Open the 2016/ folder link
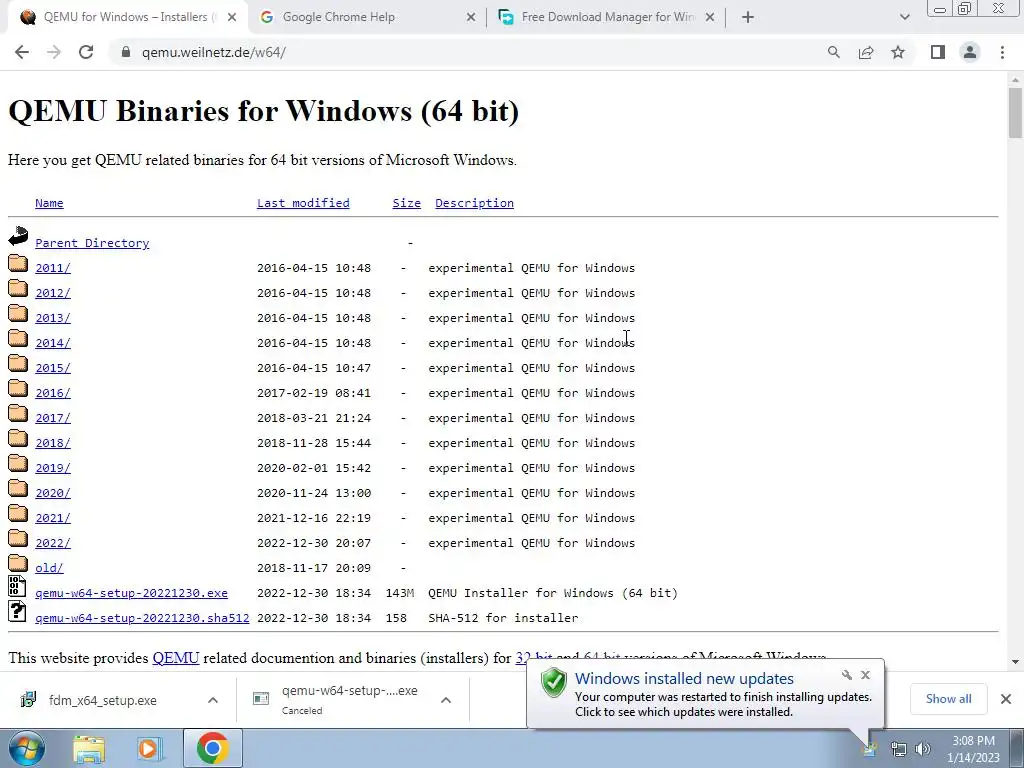Screen dimensions: 1024x768 pyautogui.click(x=53, y=392)
